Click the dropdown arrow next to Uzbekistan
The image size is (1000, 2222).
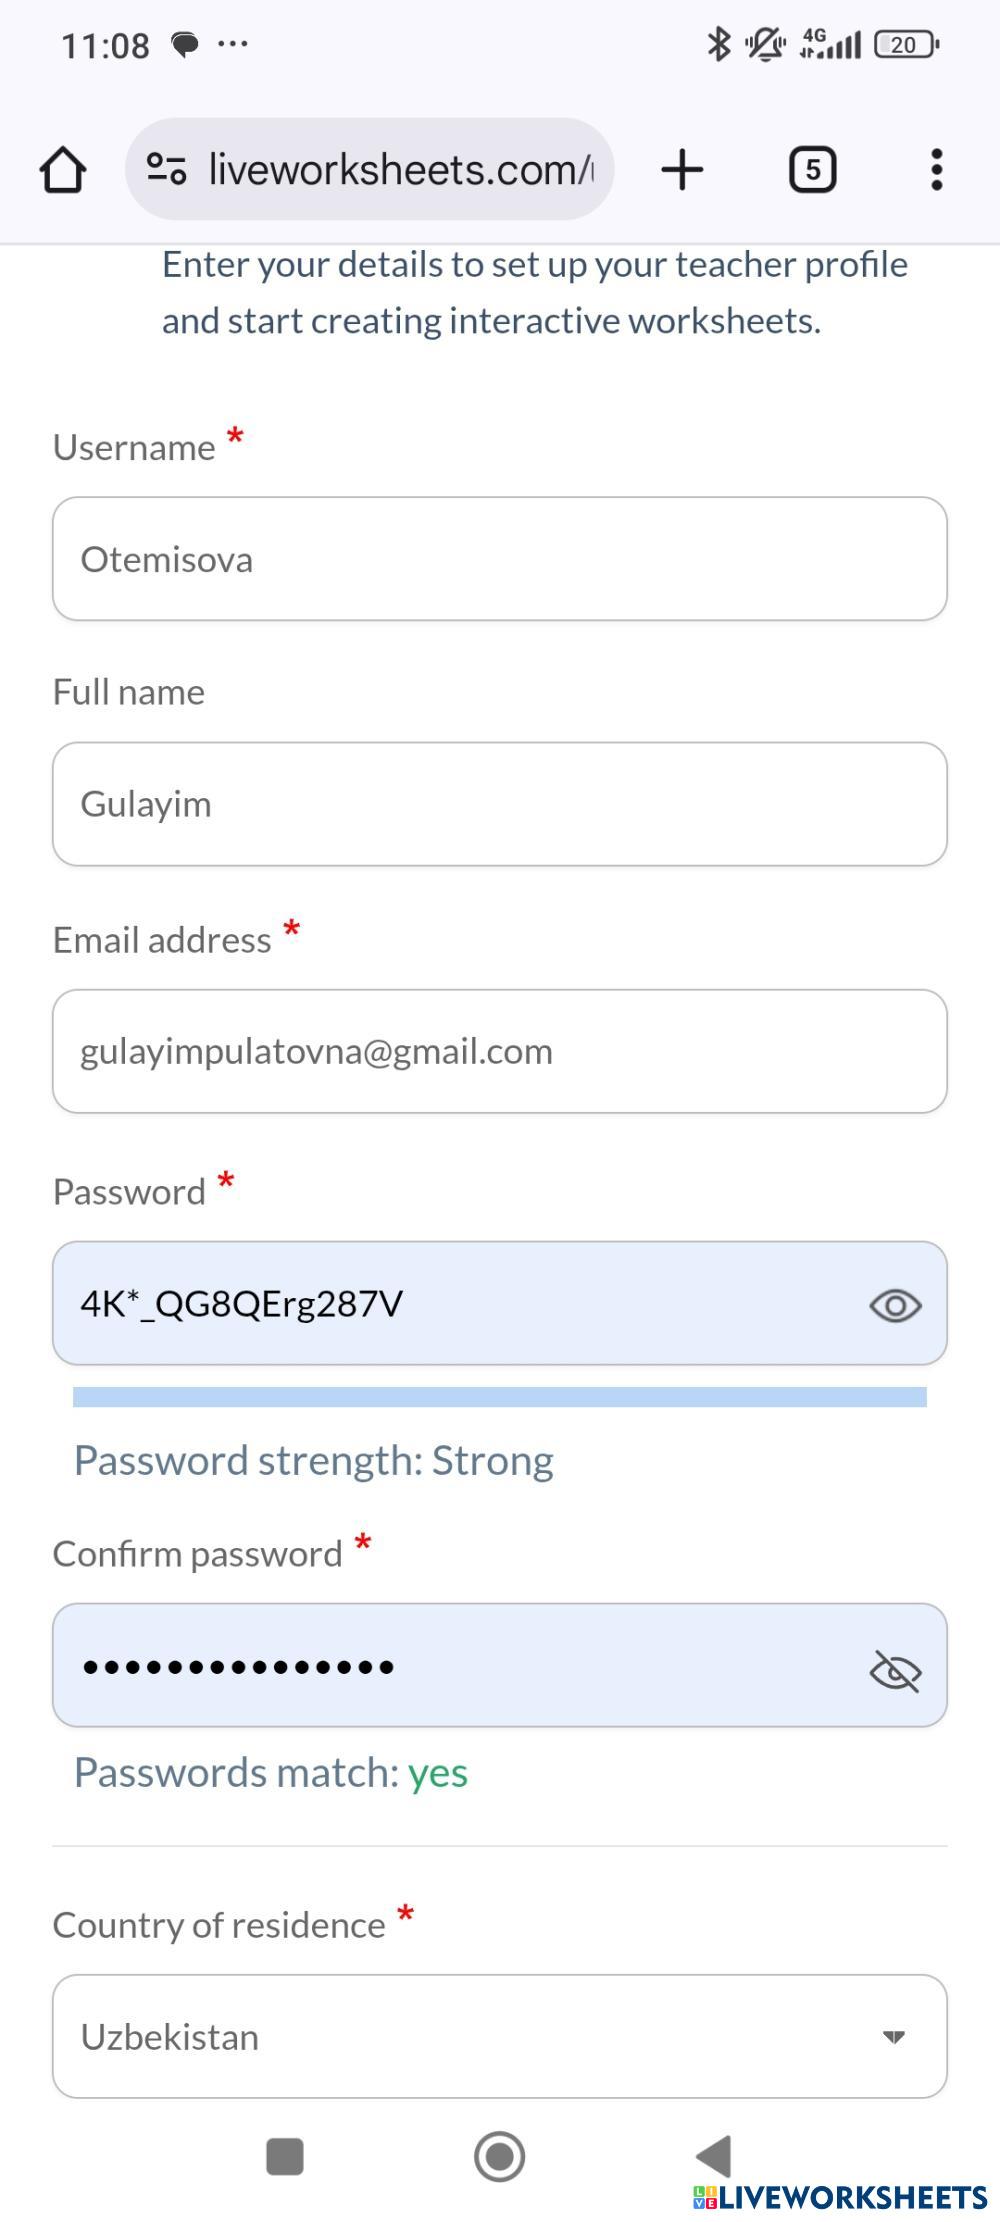point(893,2037)
